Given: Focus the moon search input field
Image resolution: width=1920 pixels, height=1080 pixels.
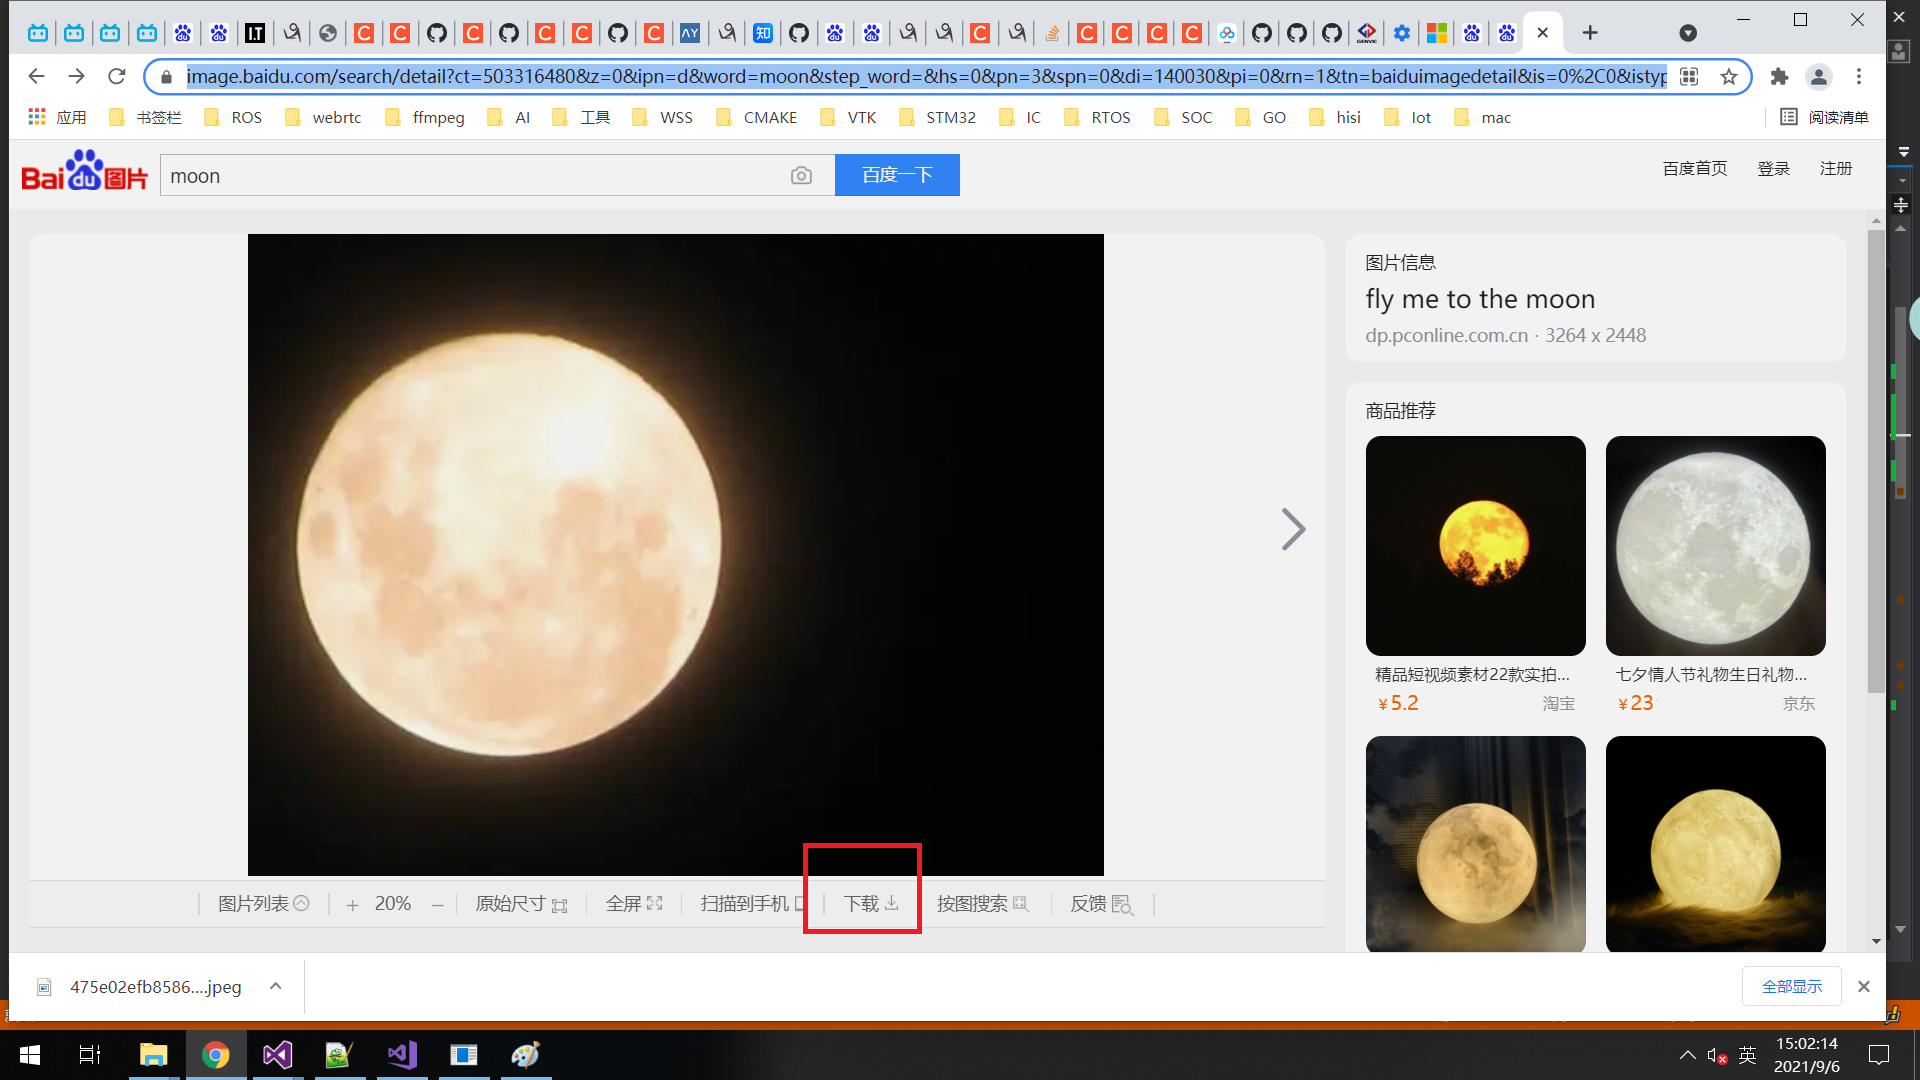Looking at the screenshot, I should tap(475, 176).
